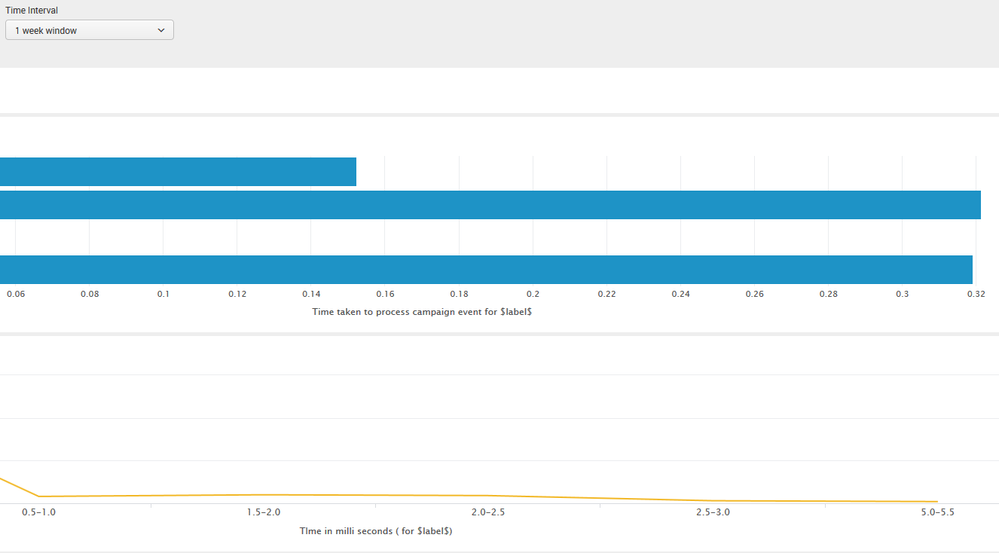
Task: Open the Time Interval dropdown
Action: [89, 31]
